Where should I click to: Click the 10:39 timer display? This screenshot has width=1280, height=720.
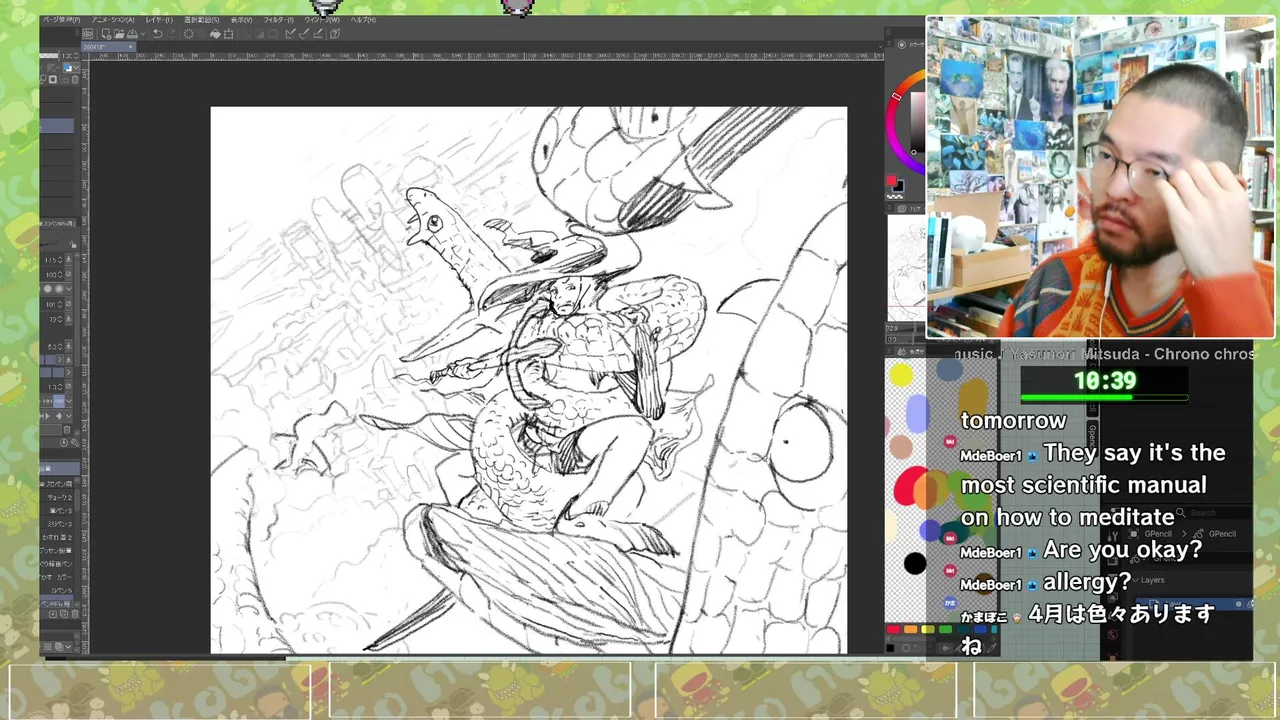[1105, 381]
